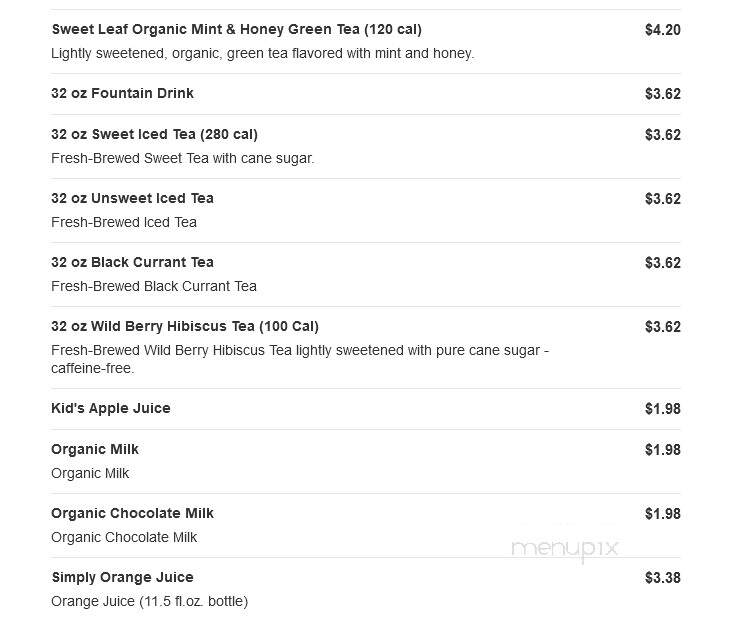This screenshot has width=744, height=631.
Task: Choose Simply Orange Juice item
Action: click(x=122, y=577)
